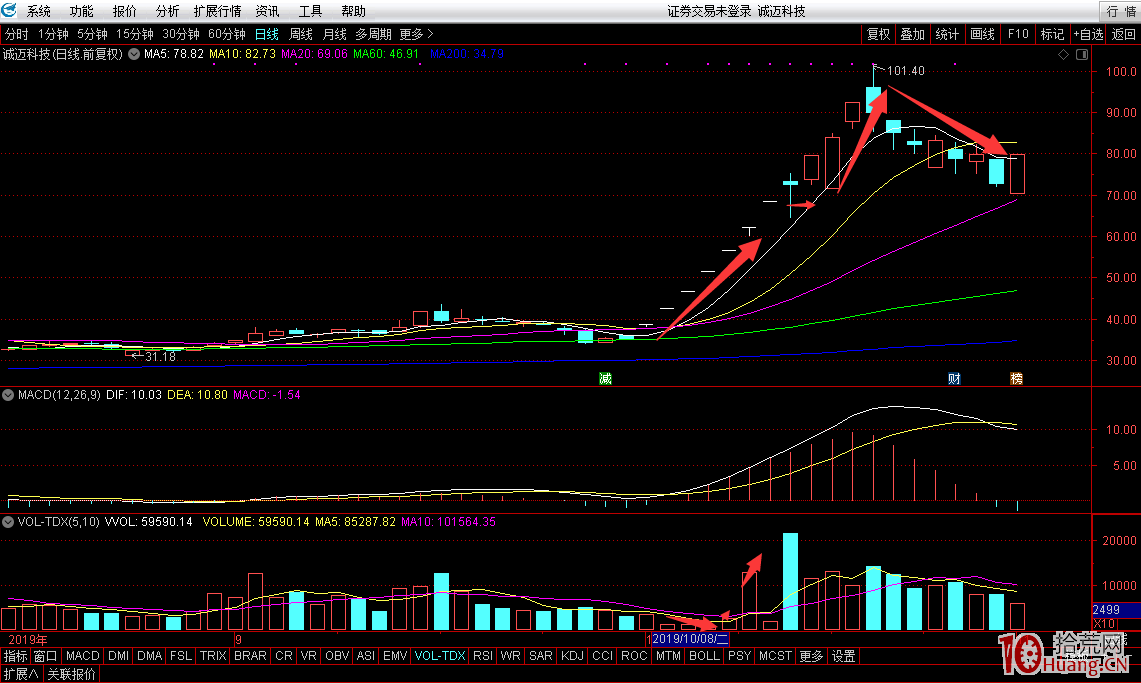Open the 扩展行情 menu
This screenshot has height=684, width=1141.
pyautogui.click(x=218, y=12)
